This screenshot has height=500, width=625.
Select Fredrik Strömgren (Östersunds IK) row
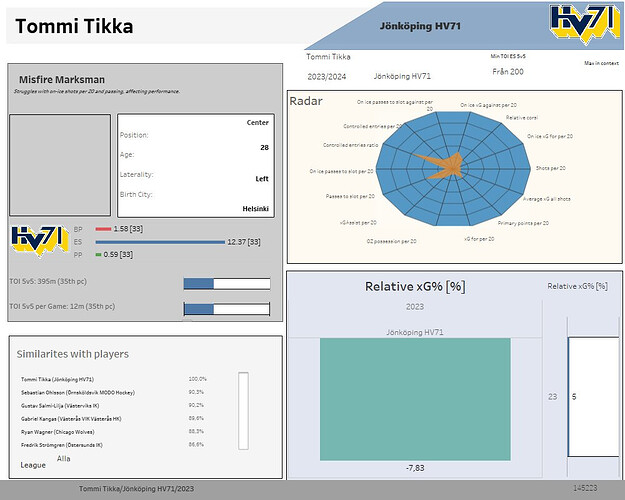tap(61, 445)
